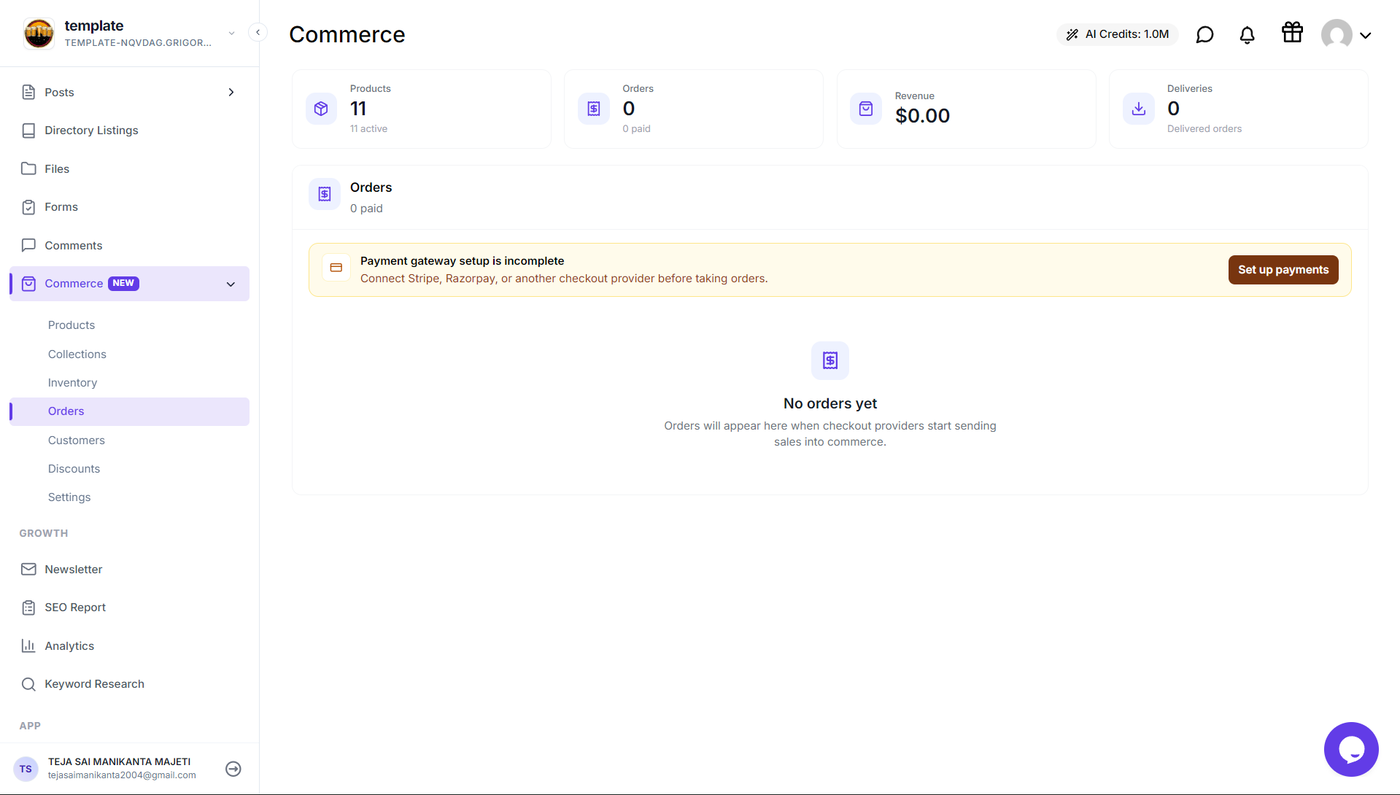Image resolution: width=1400 pixels, height=795 pixels.
Task: Click the Products cube icon card
Action: click(x=321, y=109)
